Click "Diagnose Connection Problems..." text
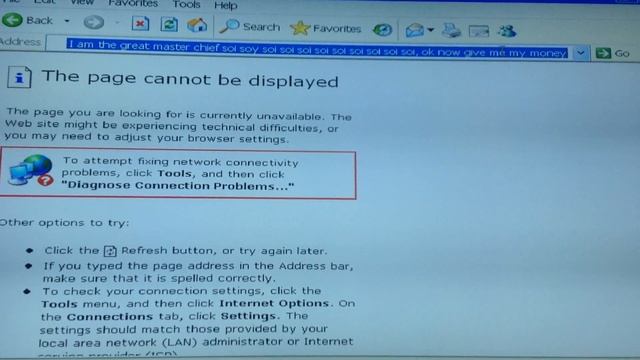Viewport: 640px width, 360px height. pos(178,185)
